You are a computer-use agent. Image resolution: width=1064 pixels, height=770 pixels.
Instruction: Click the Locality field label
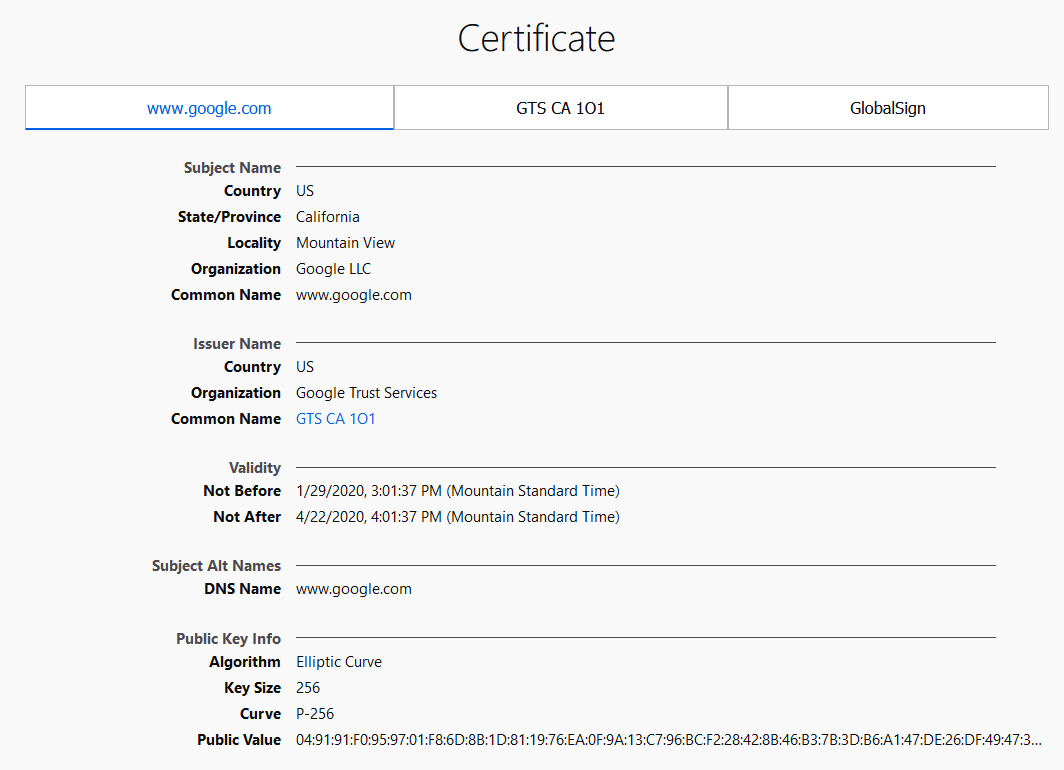coord(254,243)
